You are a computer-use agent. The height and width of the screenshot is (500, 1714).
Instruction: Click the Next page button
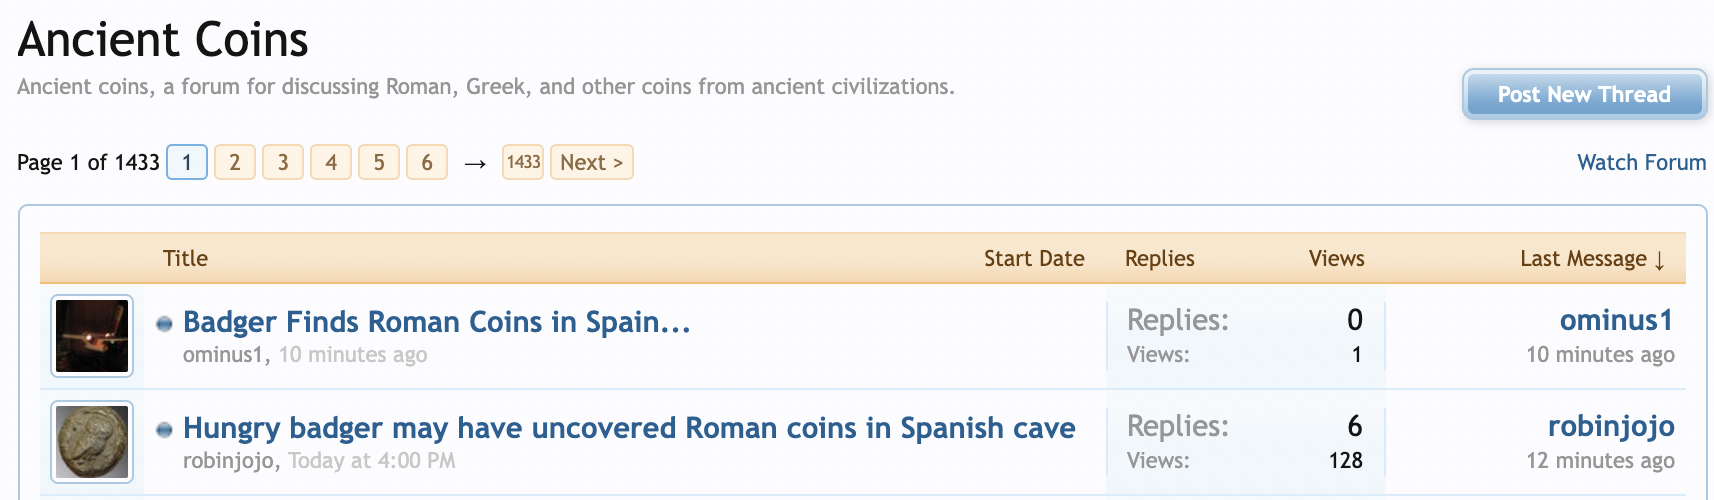pyautogui.click(x=591, y=162)
